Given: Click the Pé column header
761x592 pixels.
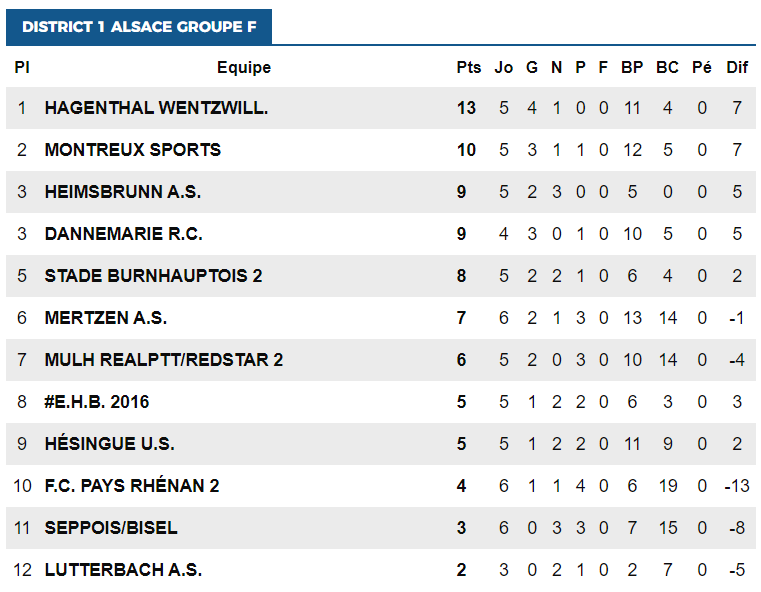Looking at the screenshot, I should pos(702,68).
